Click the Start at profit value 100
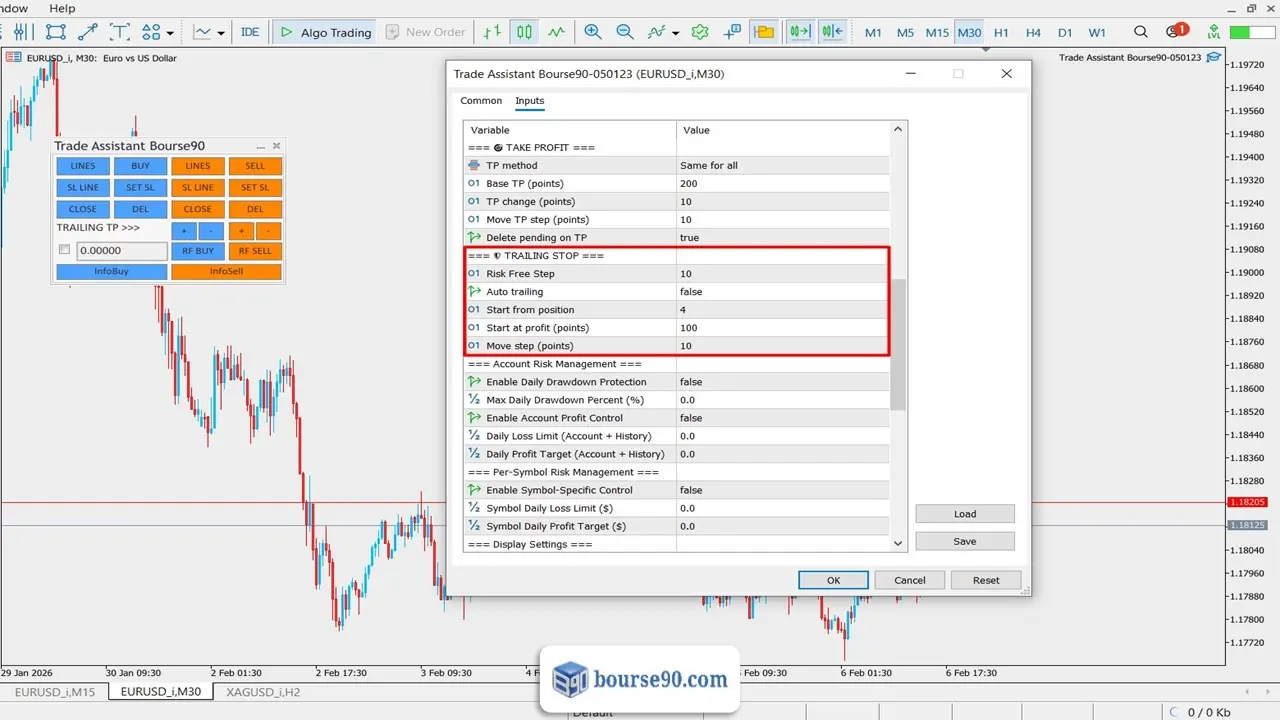The height and width of the screenshot is (720, 1280). click(783, 328)
